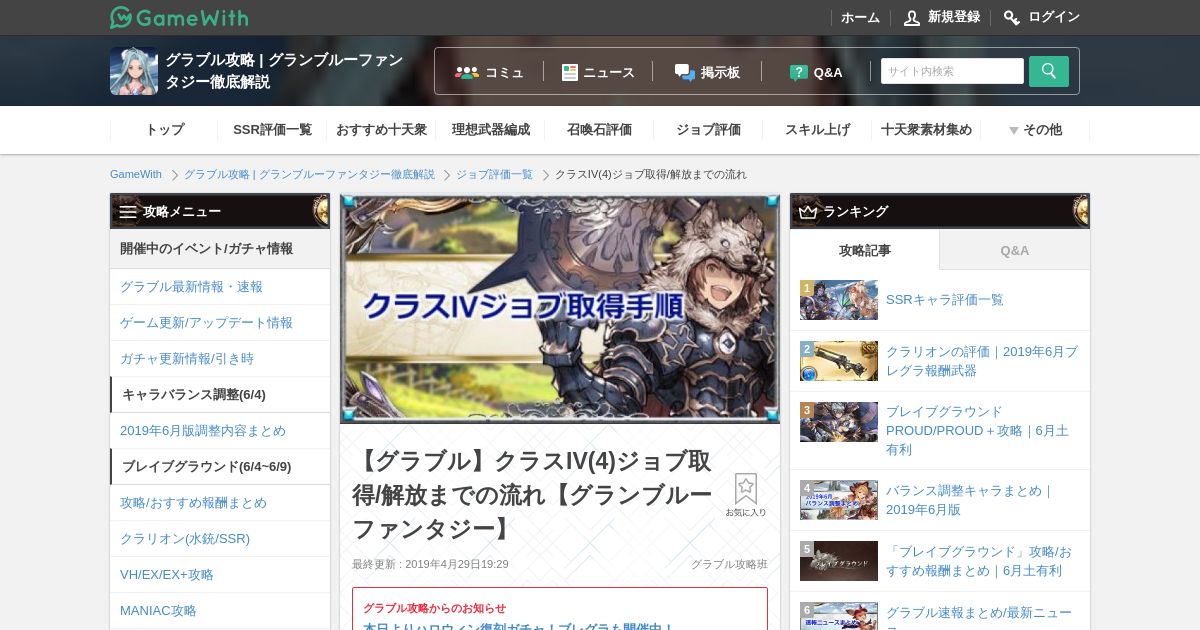
Task: Open 2019年6月版調整内容まとめ link
Action: pos(220,431)
